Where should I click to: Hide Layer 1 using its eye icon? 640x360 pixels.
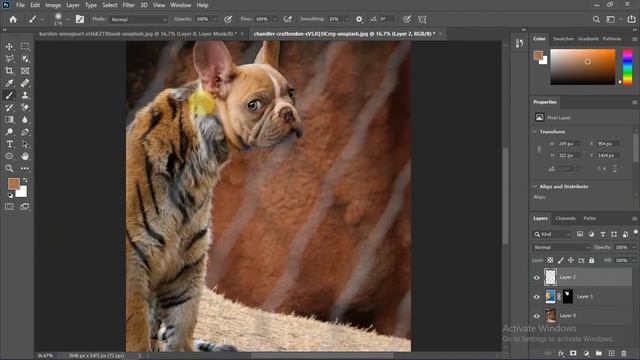pos(537,297)
